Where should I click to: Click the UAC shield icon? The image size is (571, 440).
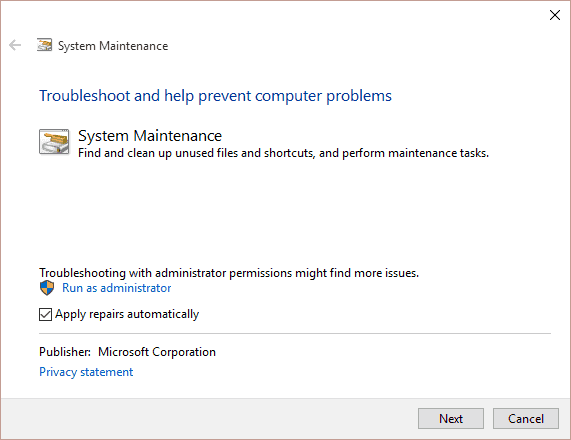click(47, 288)
